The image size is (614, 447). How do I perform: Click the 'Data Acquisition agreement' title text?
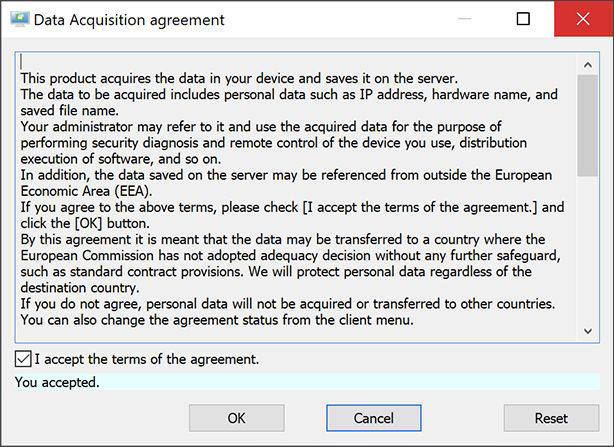(x=129, y=20)
